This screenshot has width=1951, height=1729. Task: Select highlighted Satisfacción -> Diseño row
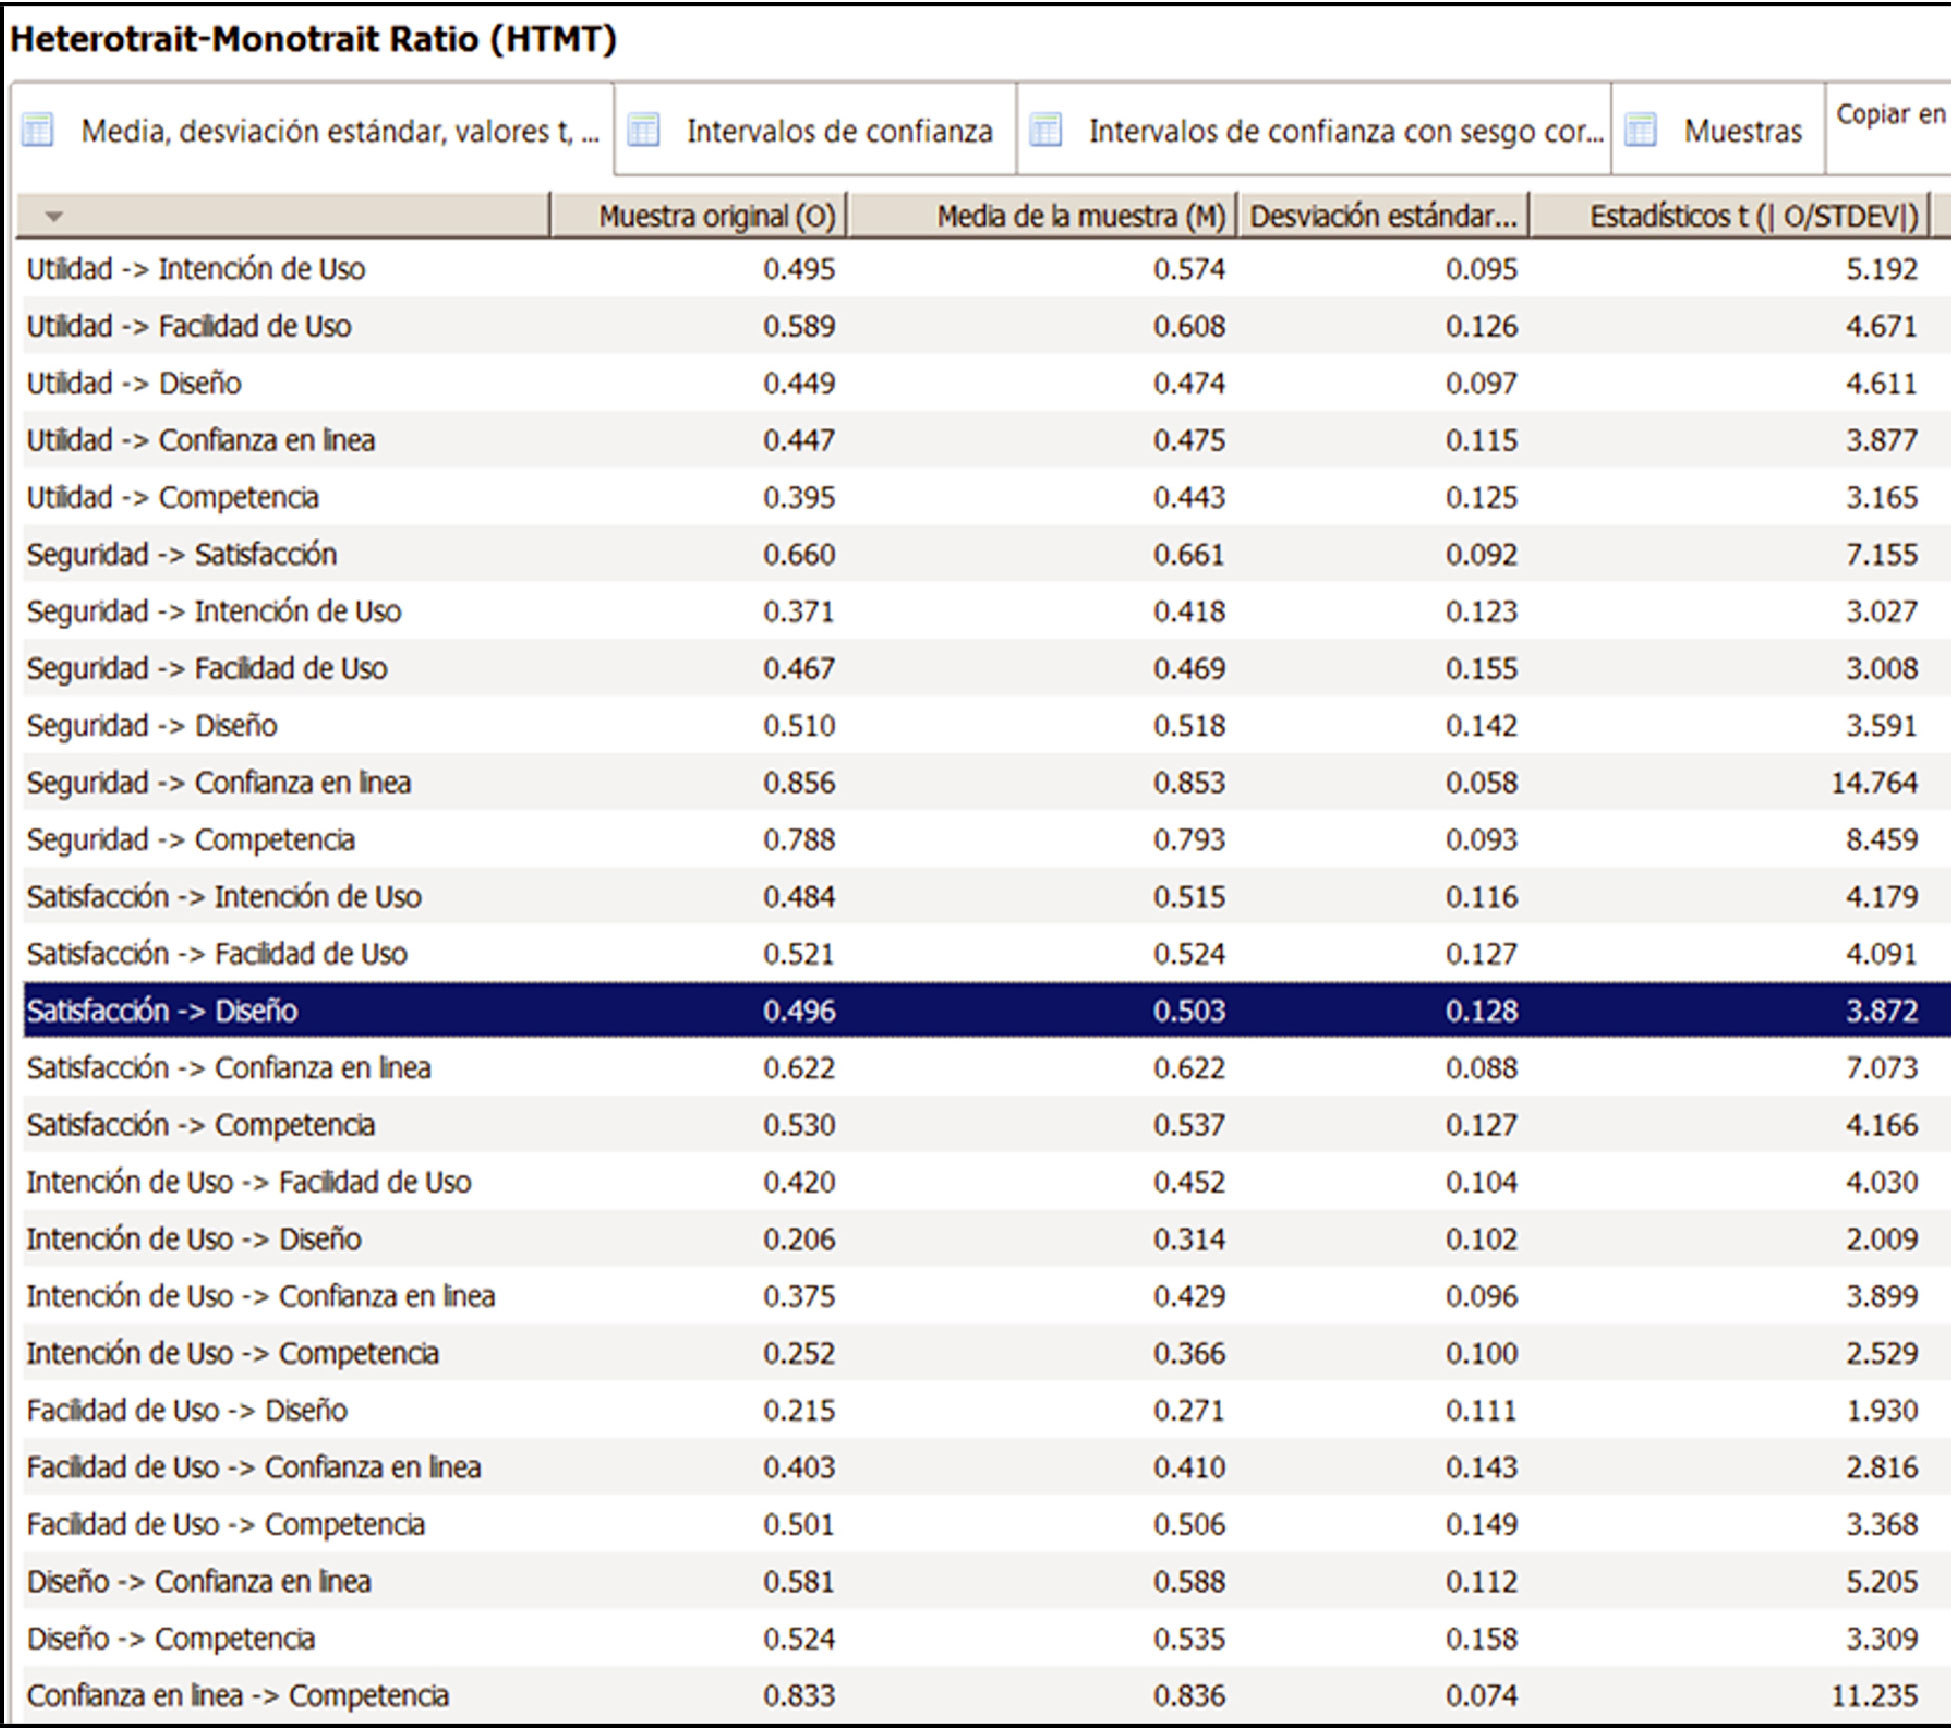coord(162,1011)
